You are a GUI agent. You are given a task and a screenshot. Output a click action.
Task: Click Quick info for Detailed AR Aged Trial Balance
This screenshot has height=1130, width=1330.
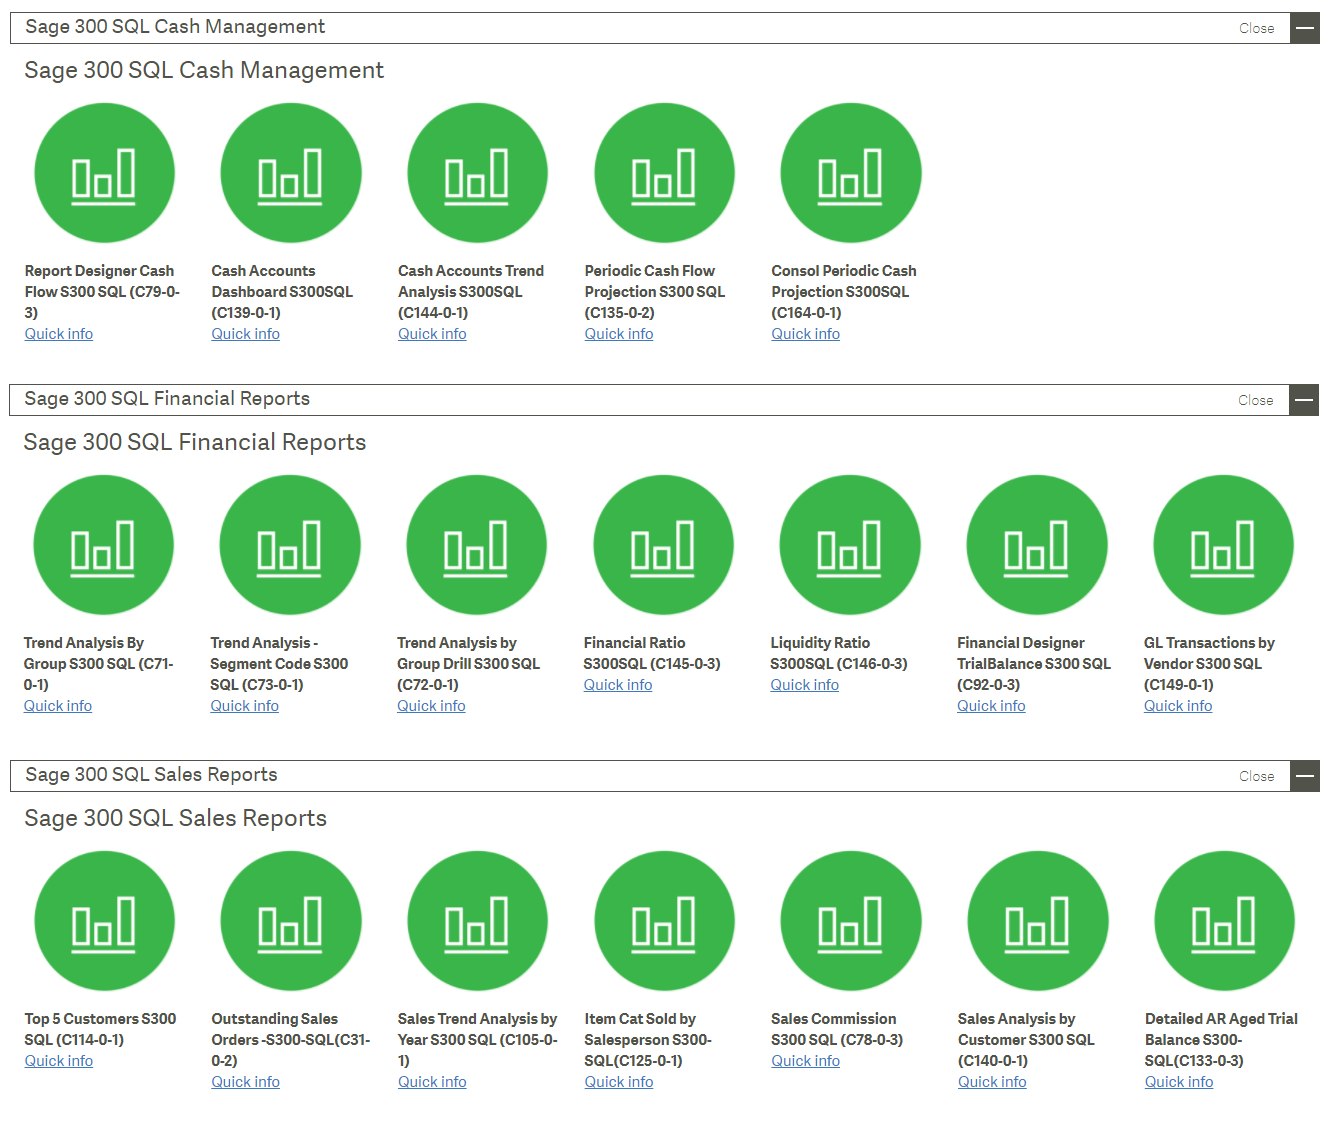[1179, 1082]
